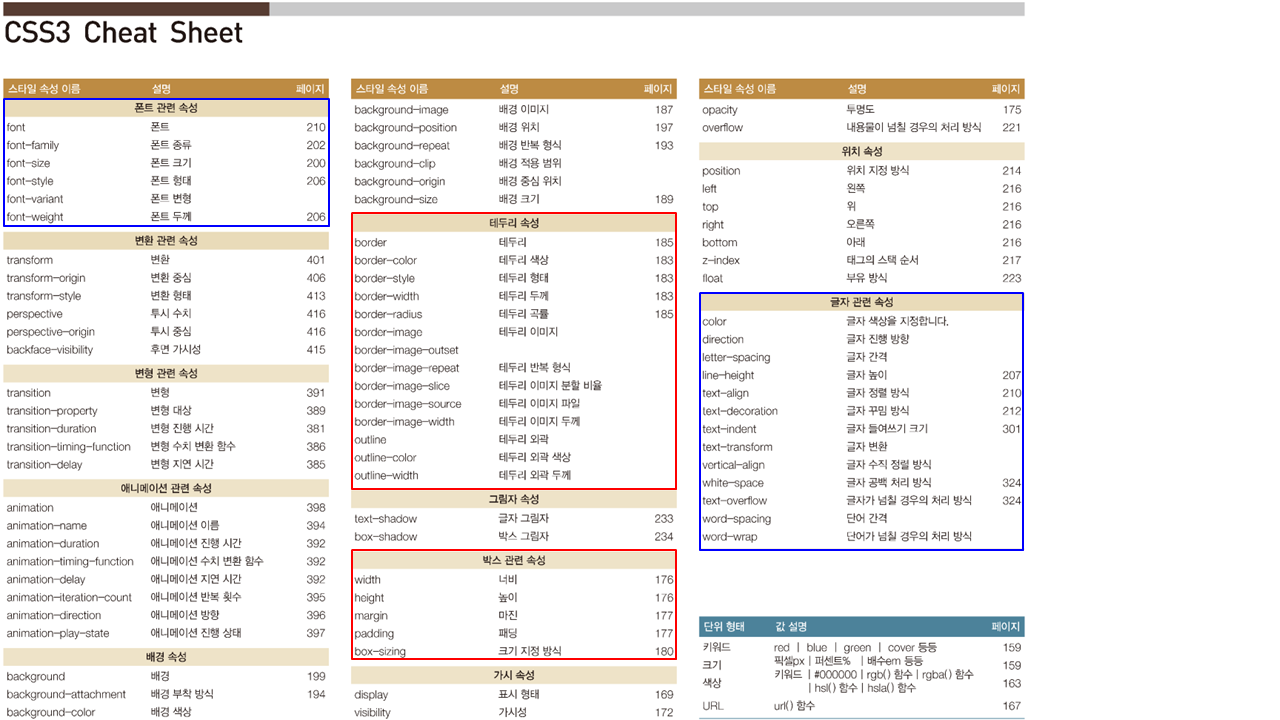The width and height of the screenshot is (1280, 720).
Task: Select the "단위 형태" column header
Action: [724, 627]
